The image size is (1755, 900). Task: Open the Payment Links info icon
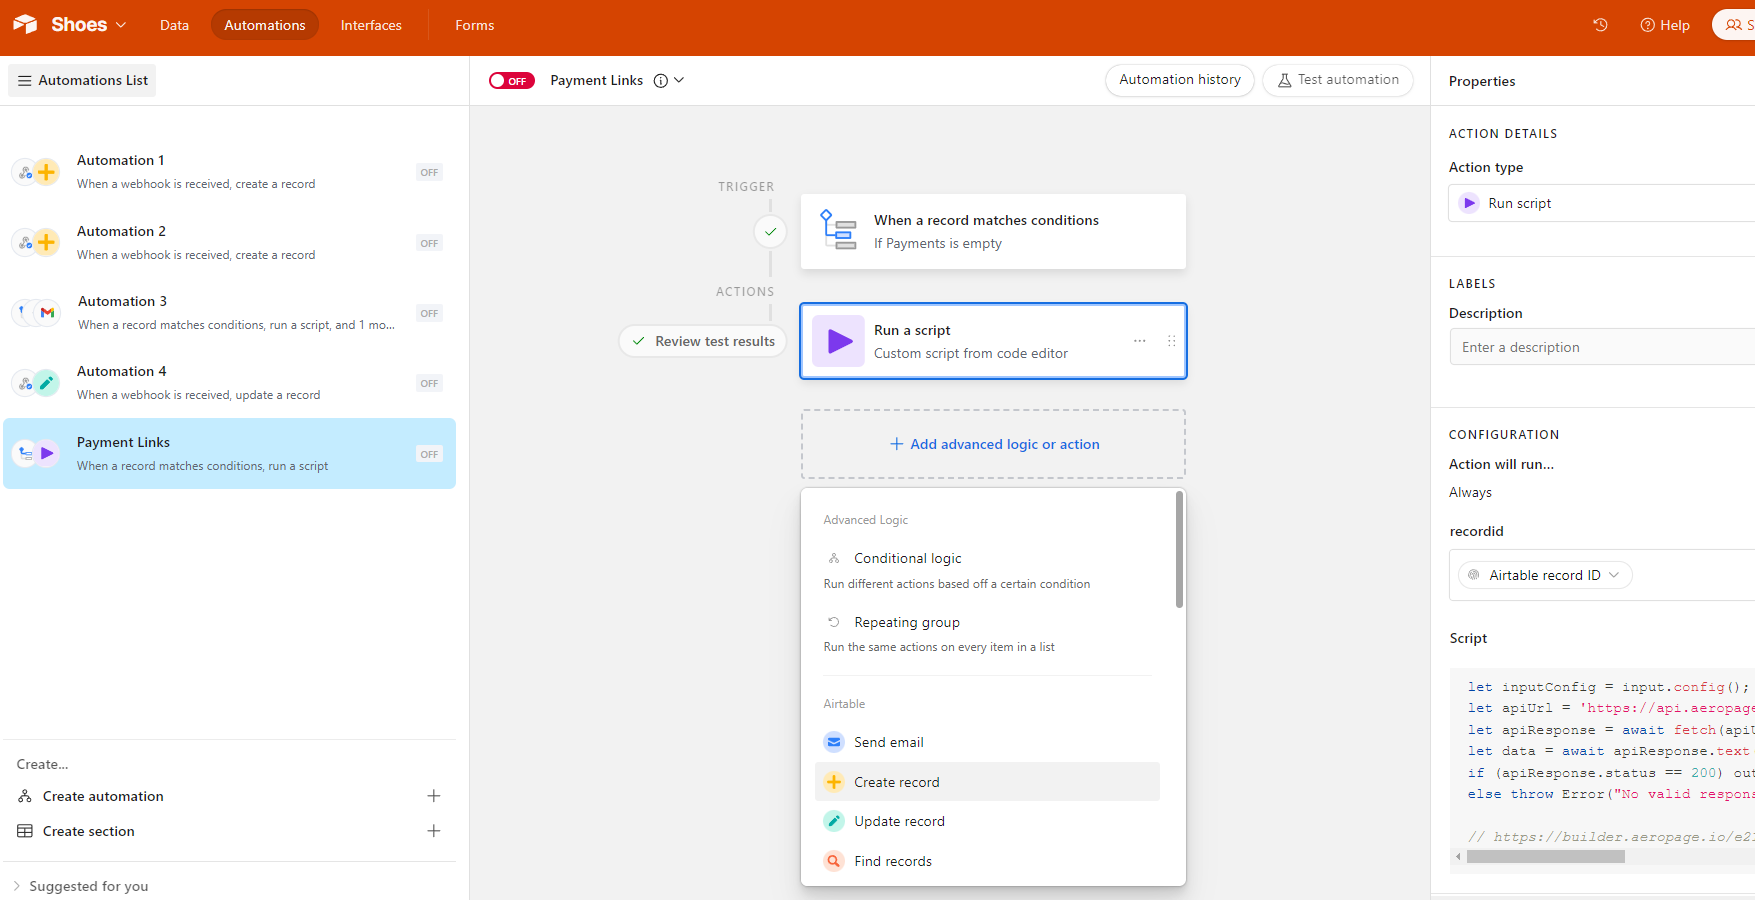coord(661,81)
